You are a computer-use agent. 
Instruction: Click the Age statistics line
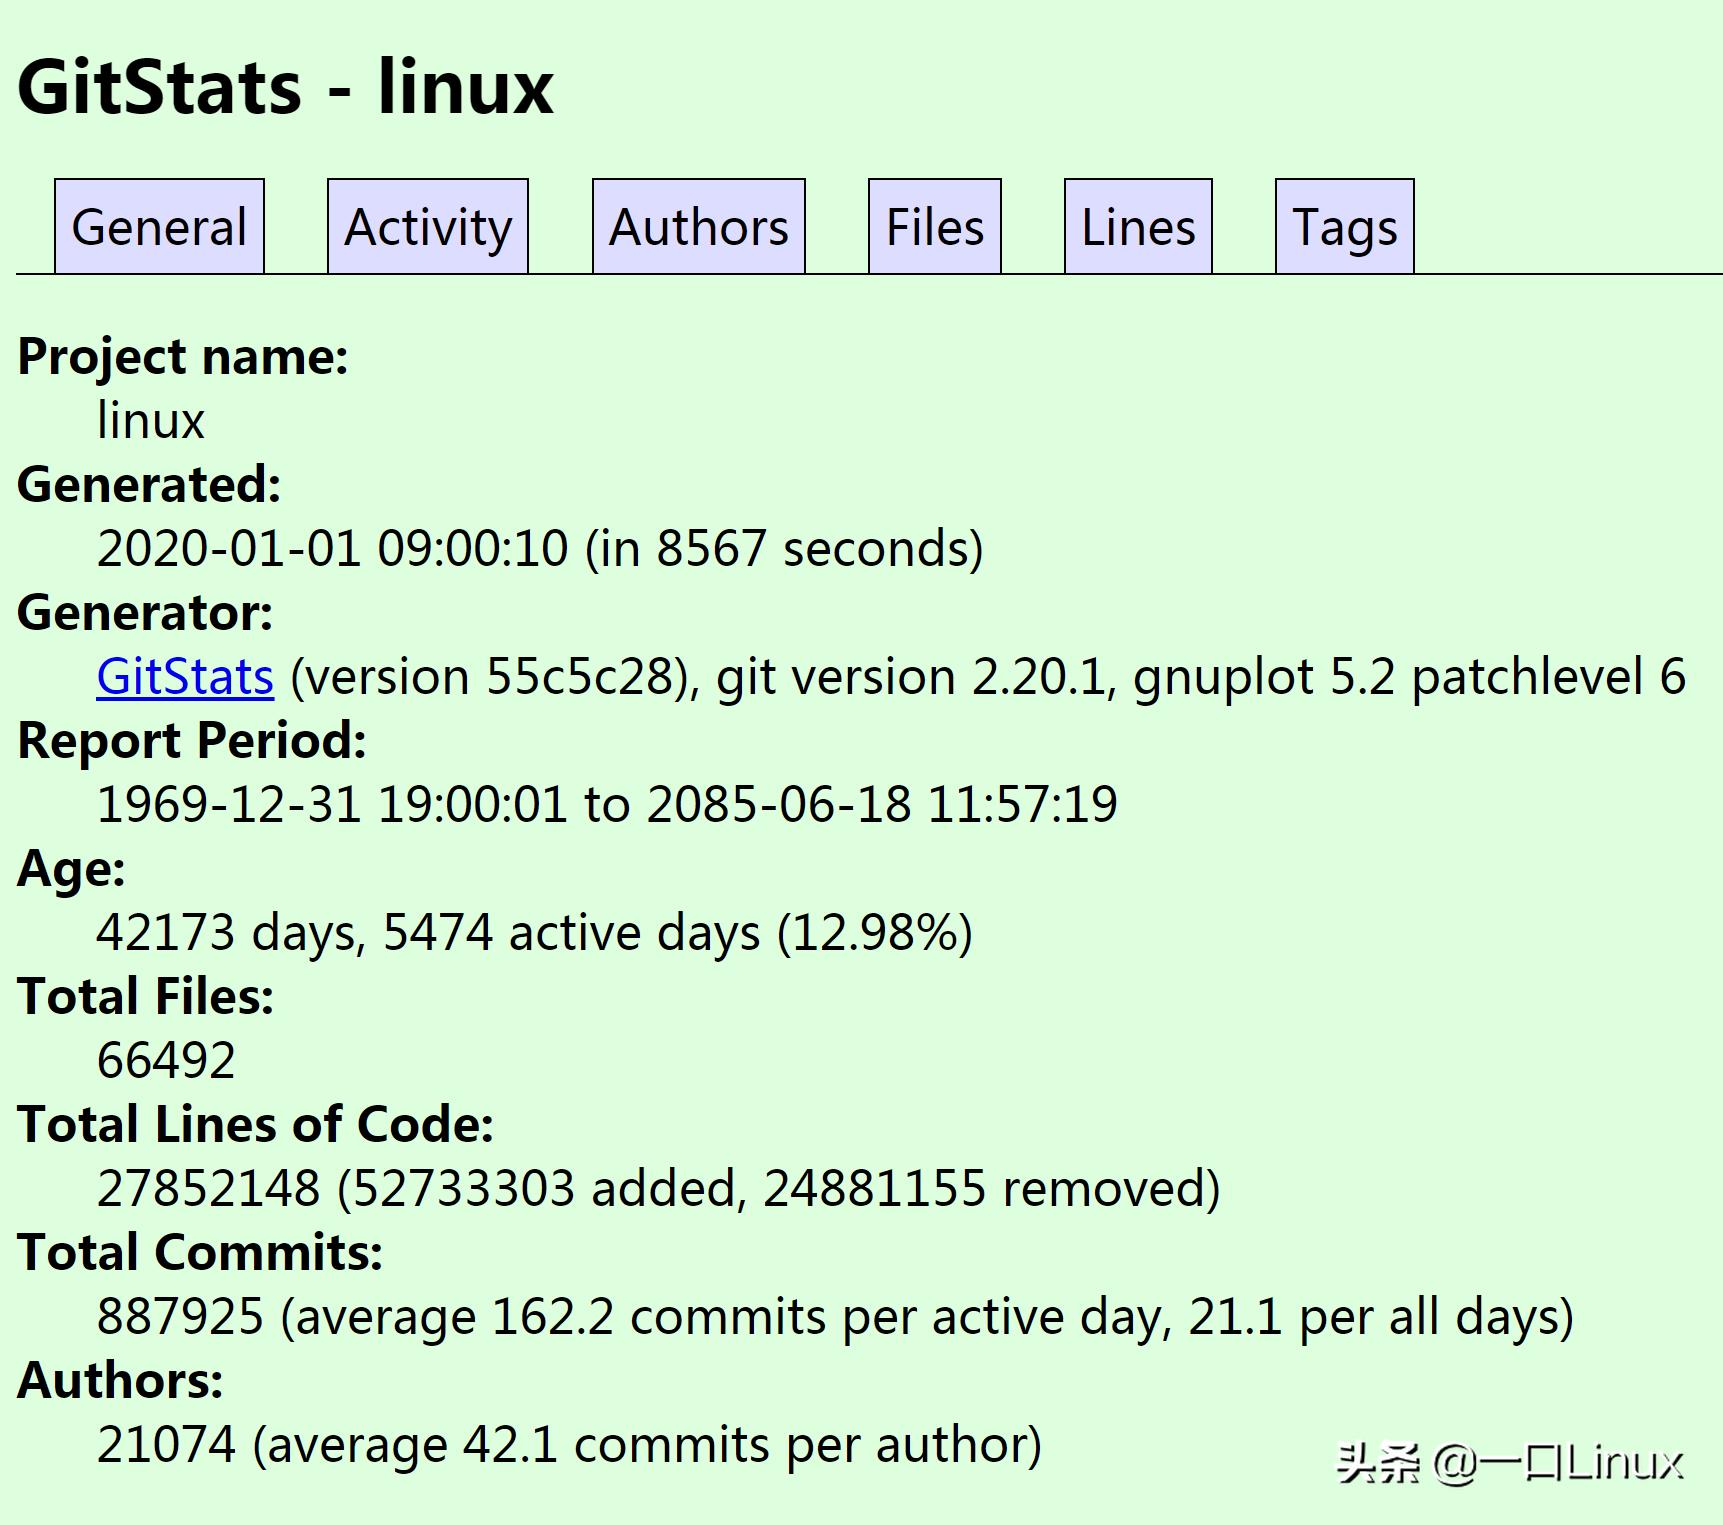pos(535,932)
